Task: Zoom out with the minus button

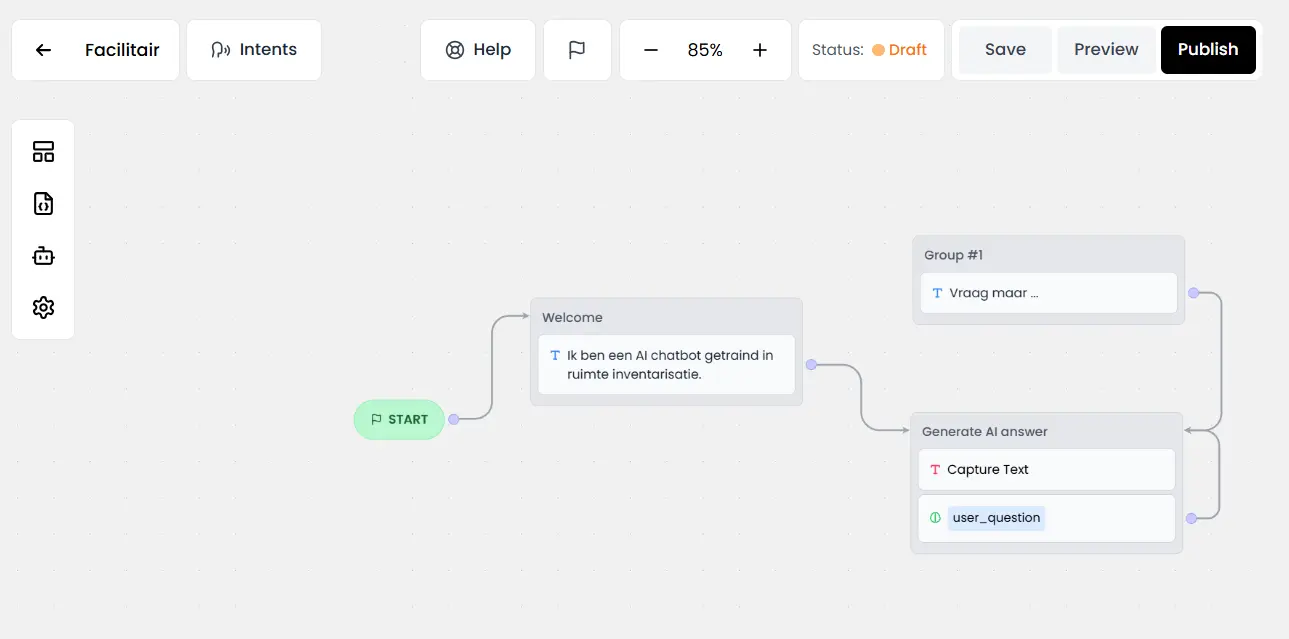Action: pos(651,50)
